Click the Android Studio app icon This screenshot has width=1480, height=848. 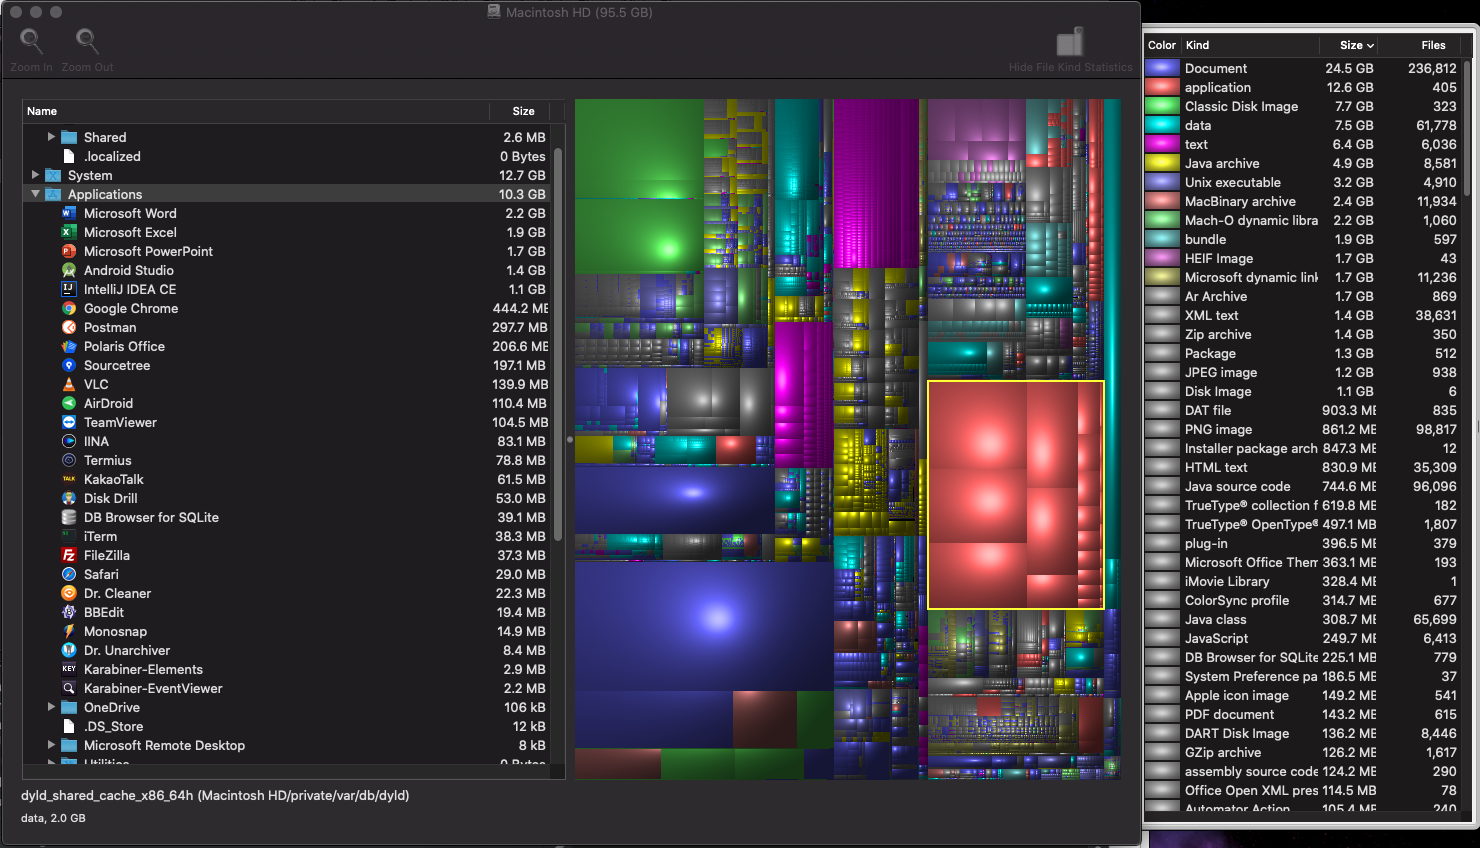pos(69,270)
